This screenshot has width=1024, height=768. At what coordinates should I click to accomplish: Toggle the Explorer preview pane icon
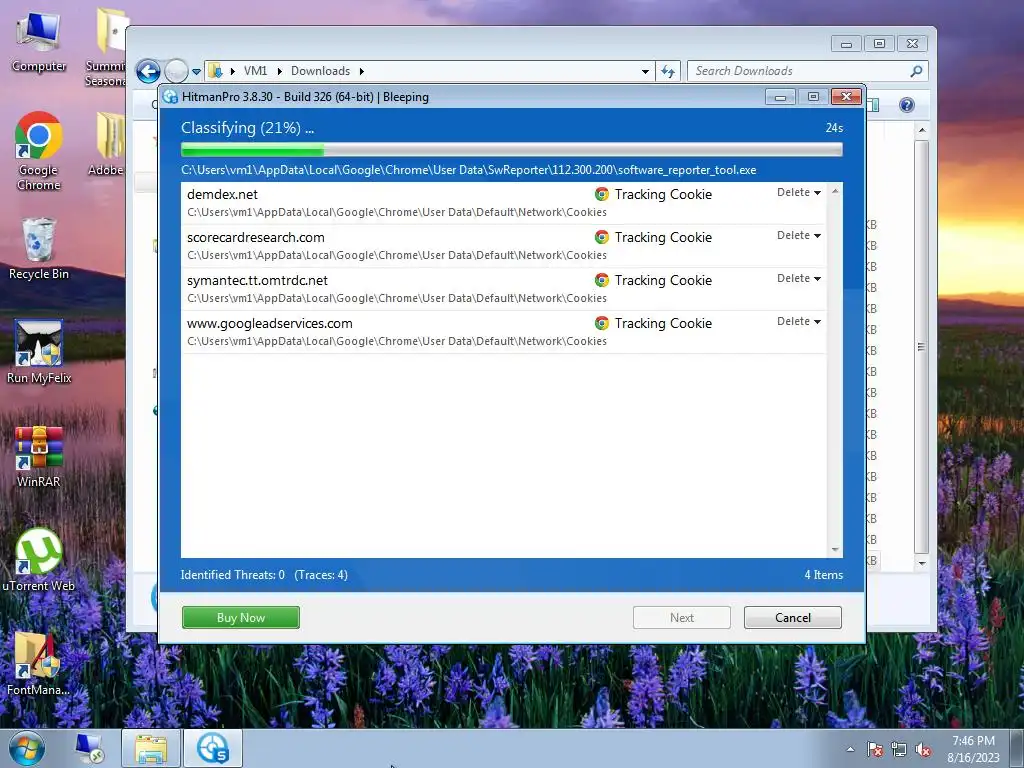tap(873, 105)
